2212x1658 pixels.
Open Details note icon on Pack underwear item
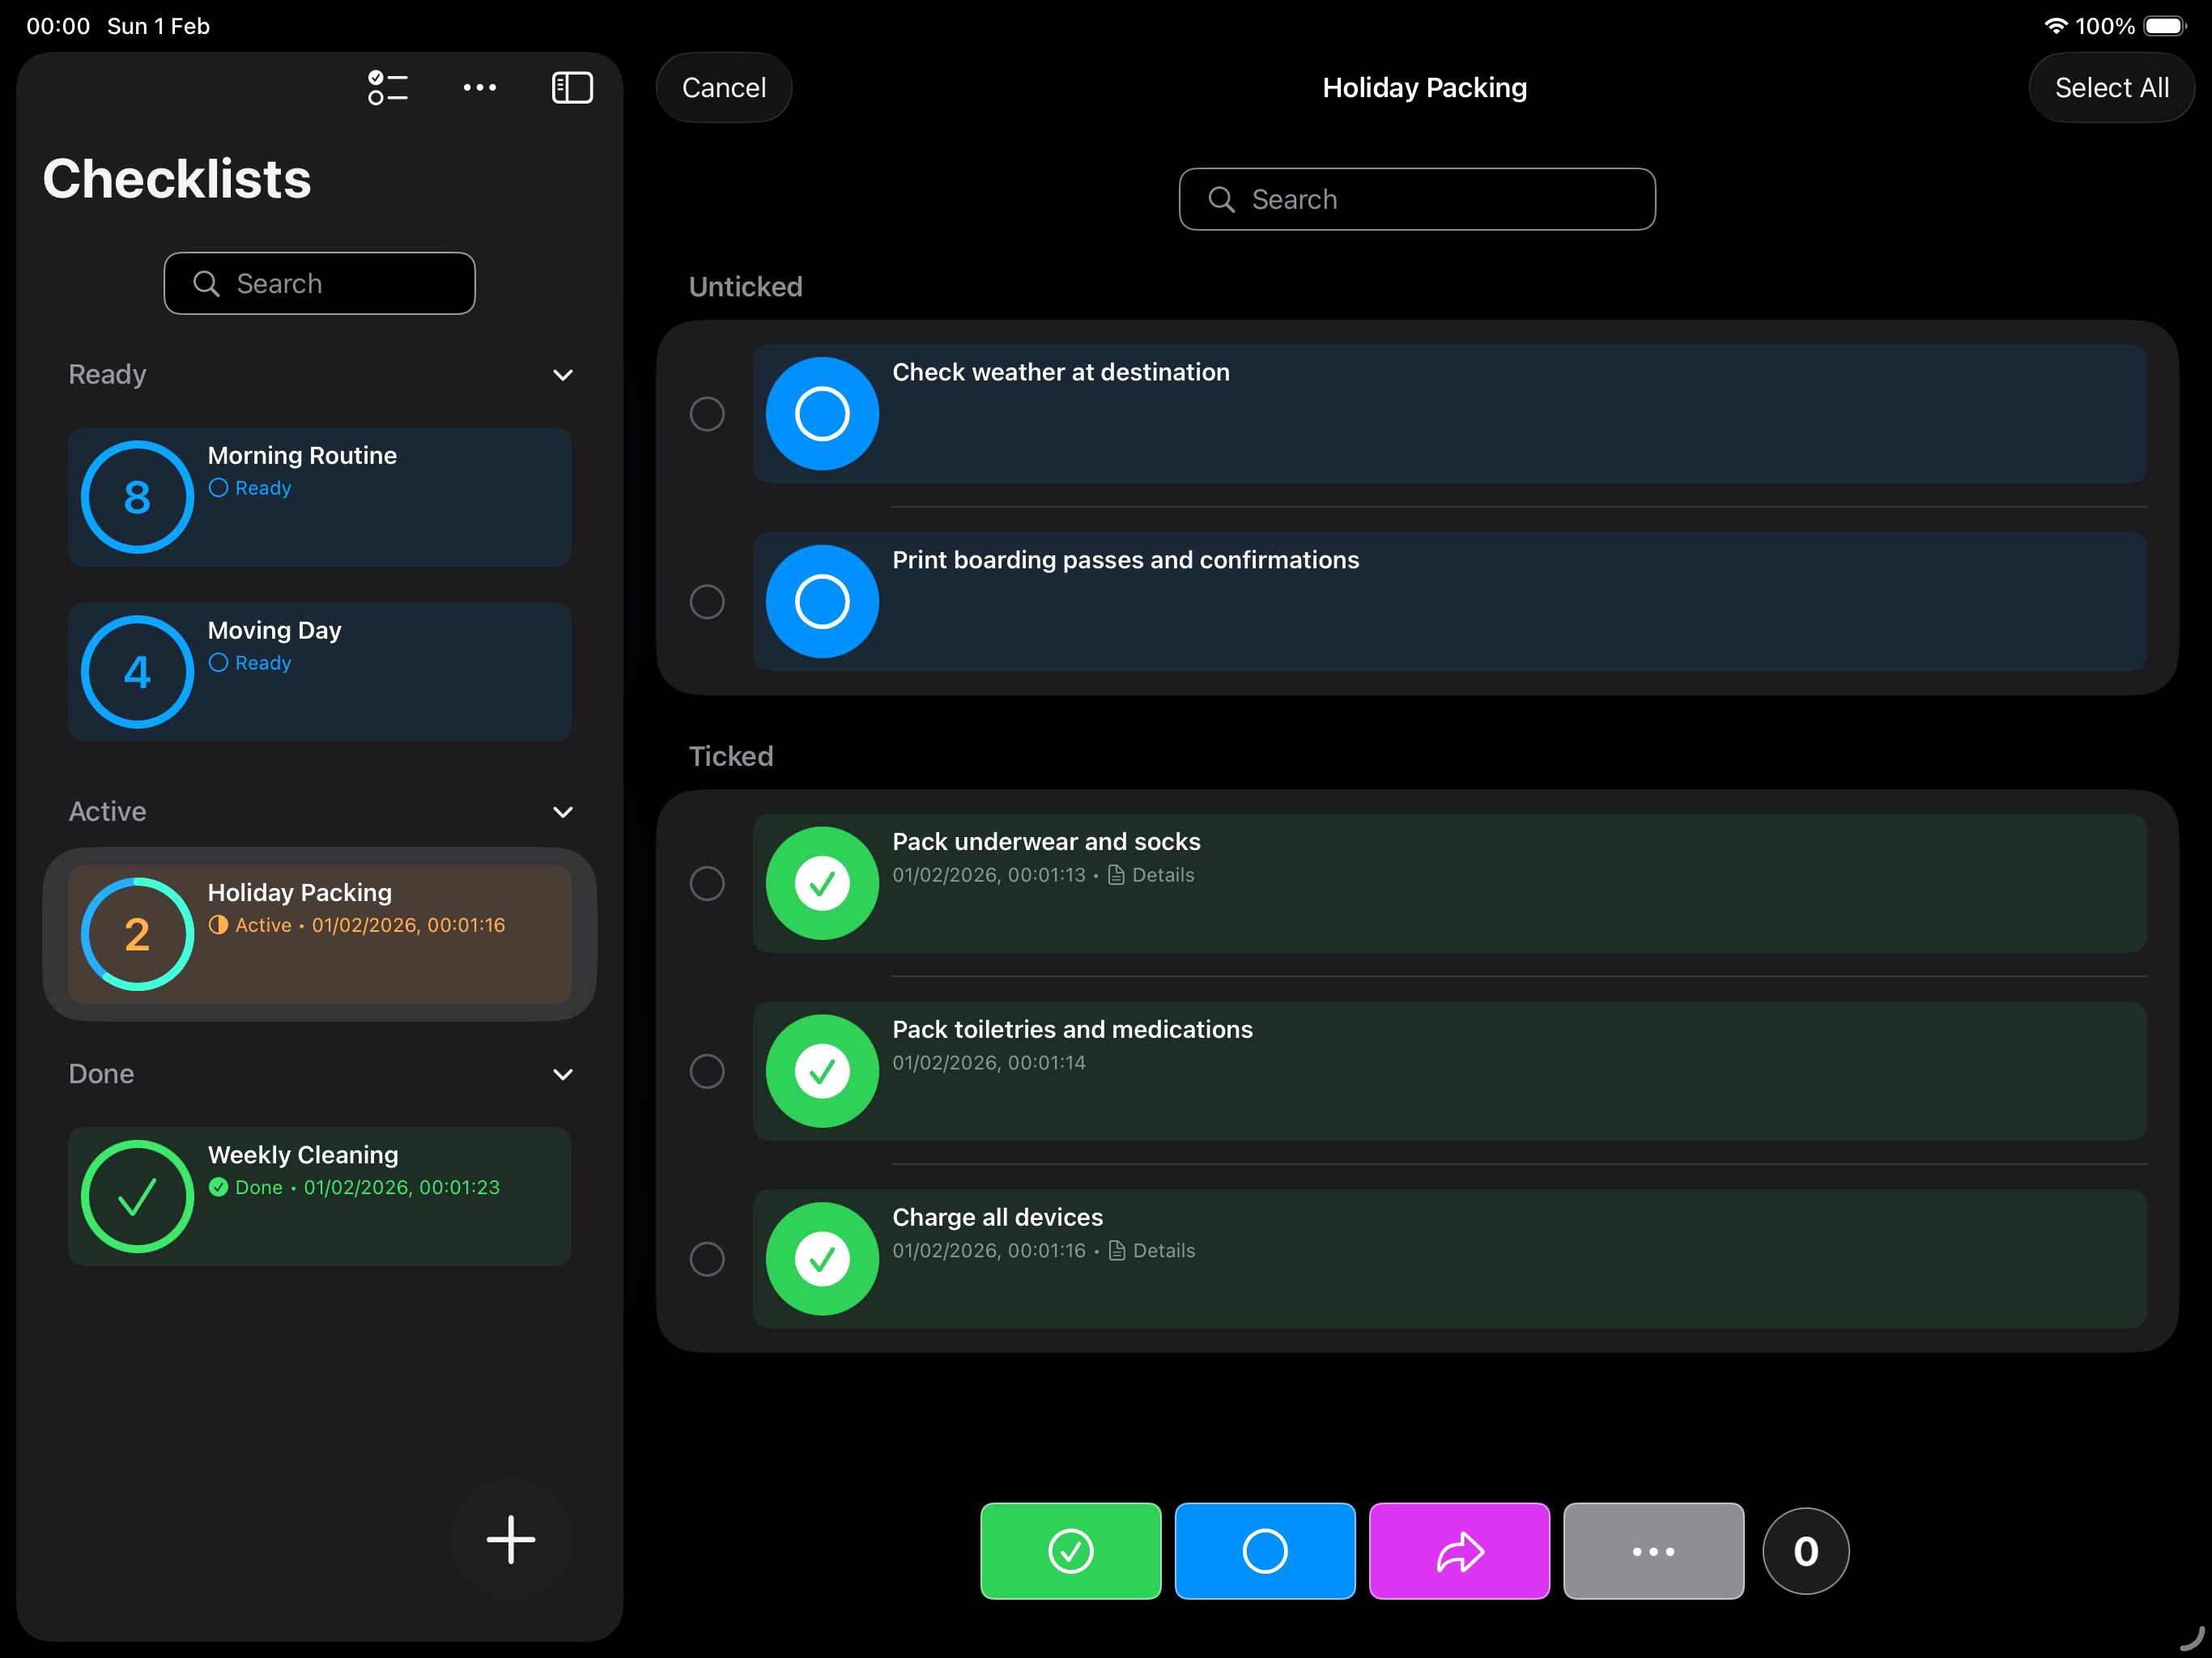point(1117,875)
